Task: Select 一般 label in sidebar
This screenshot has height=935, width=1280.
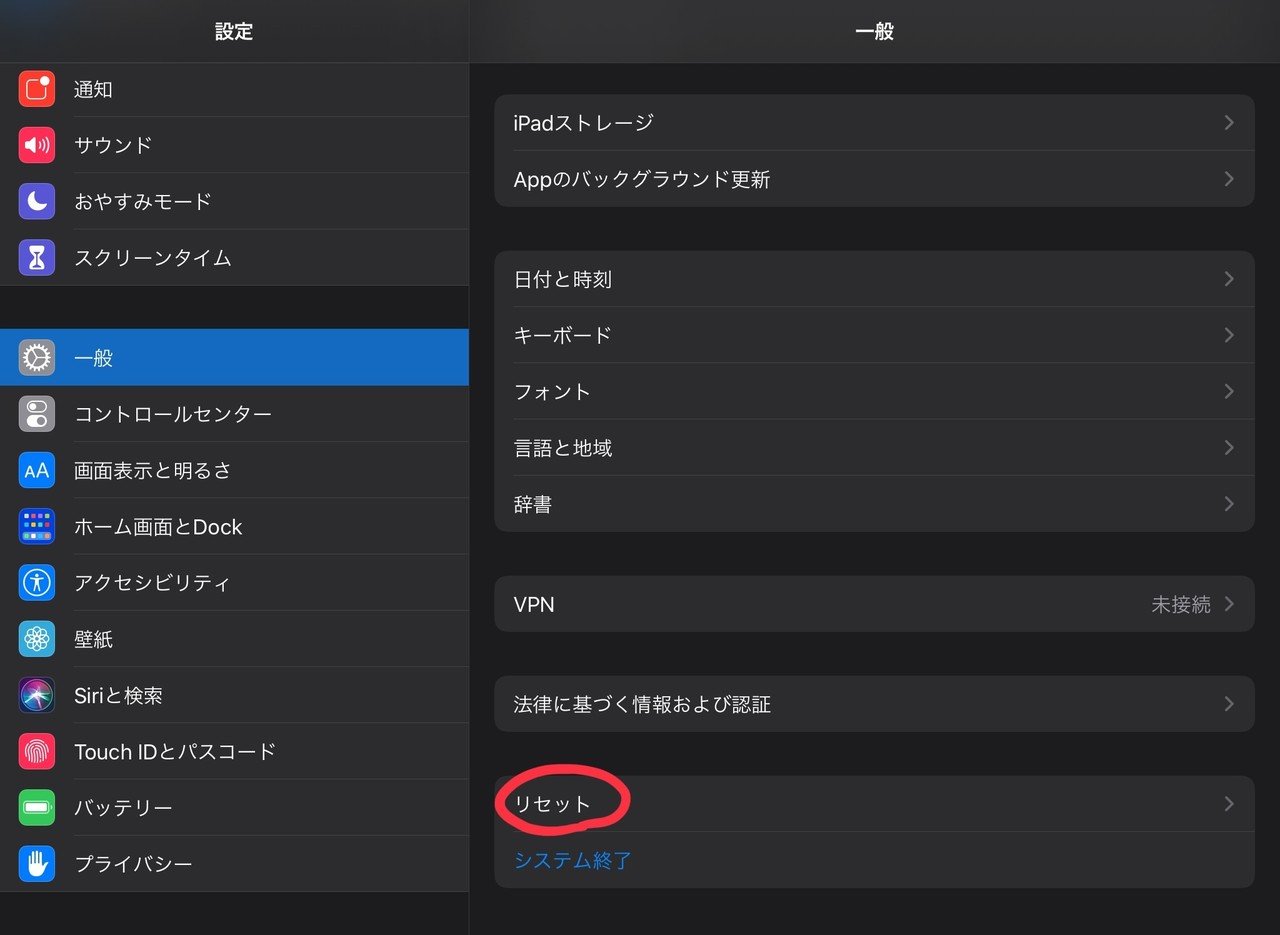Action: click(93, 358)
